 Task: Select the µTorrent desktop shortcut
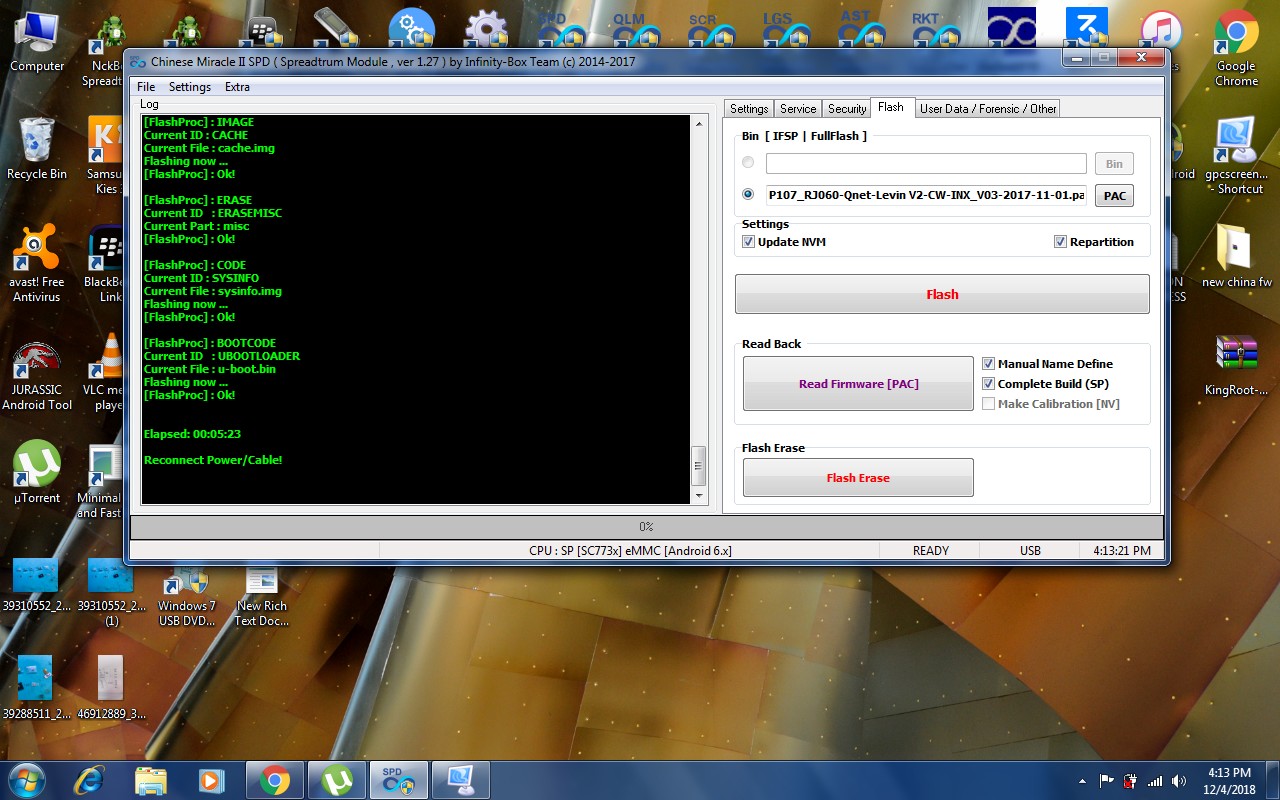click(x=37, y=472)
